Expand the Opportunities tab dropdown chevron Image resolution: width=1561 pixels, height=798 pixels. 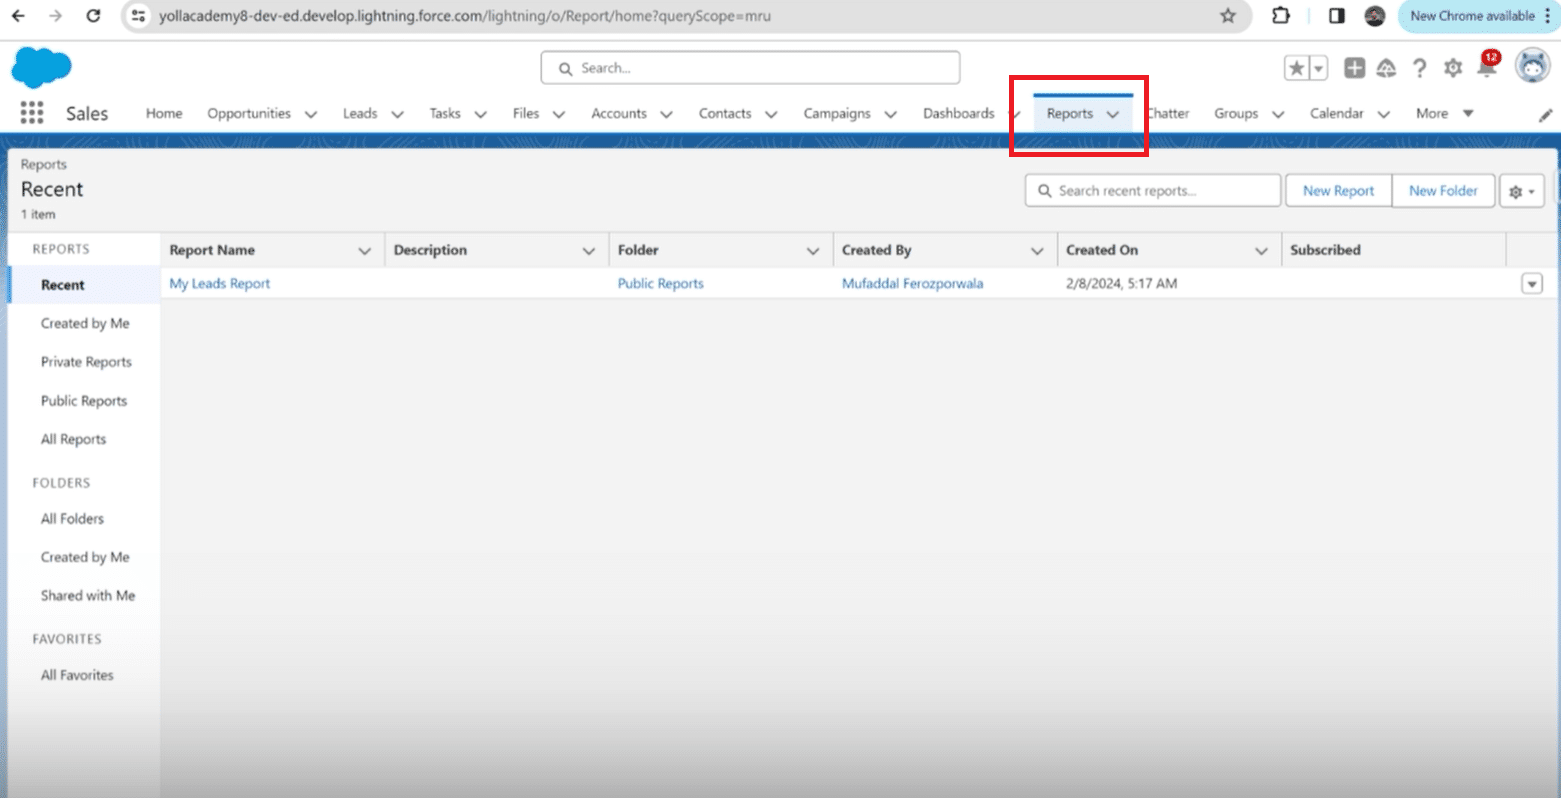point(311,114)
